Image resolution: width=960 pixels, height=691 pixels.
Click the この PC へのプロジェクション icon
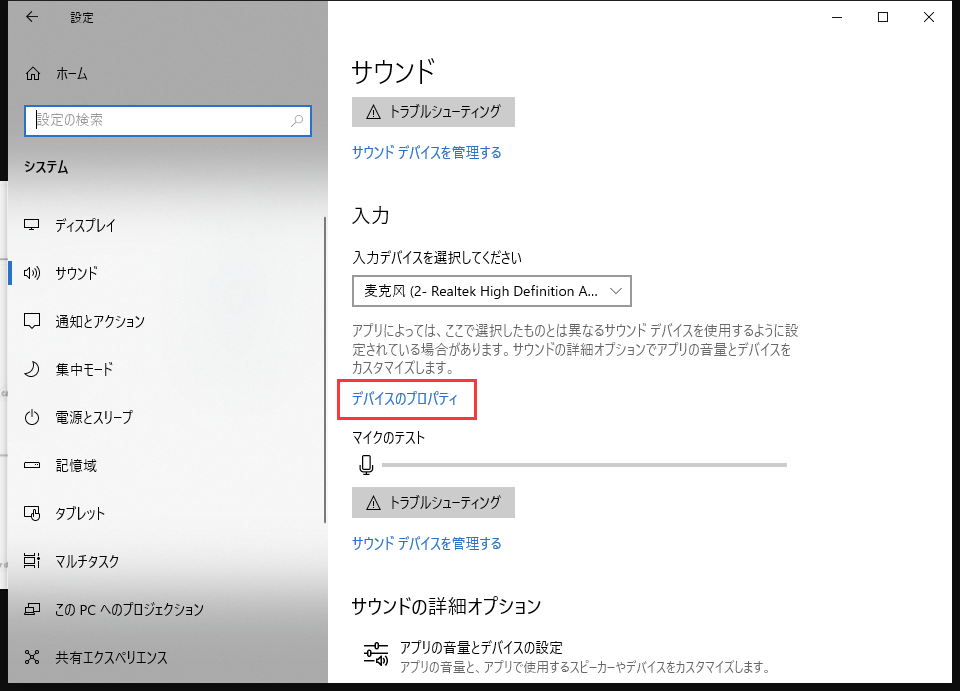[31, 609]
